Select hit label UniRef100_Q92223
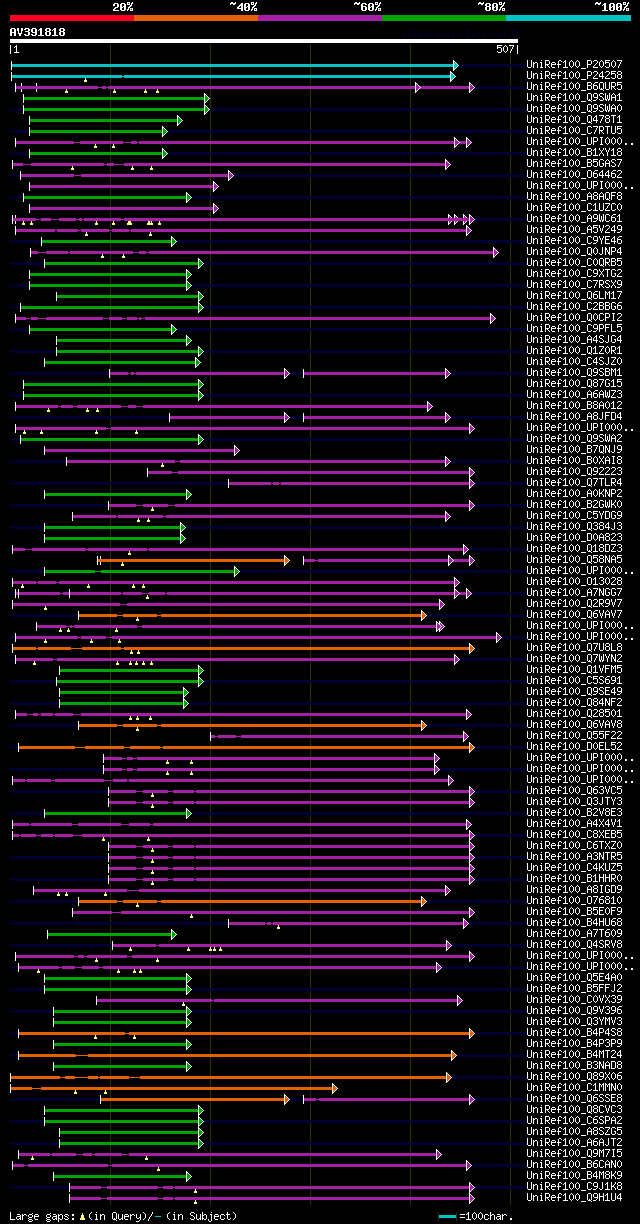This screenshot has height=1224, width=640. click(x=574, y=471)
